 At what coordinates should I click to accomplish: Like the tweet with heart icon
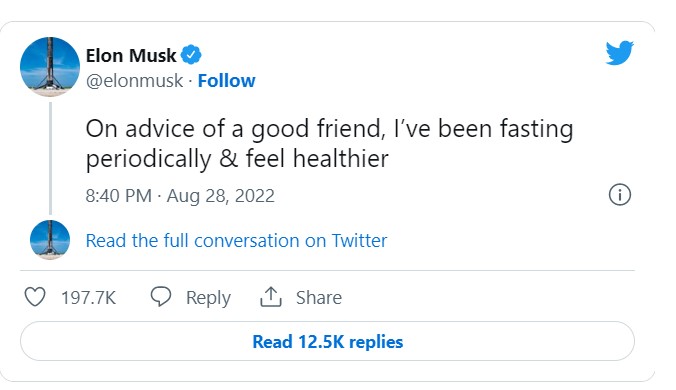coord(34,297)
